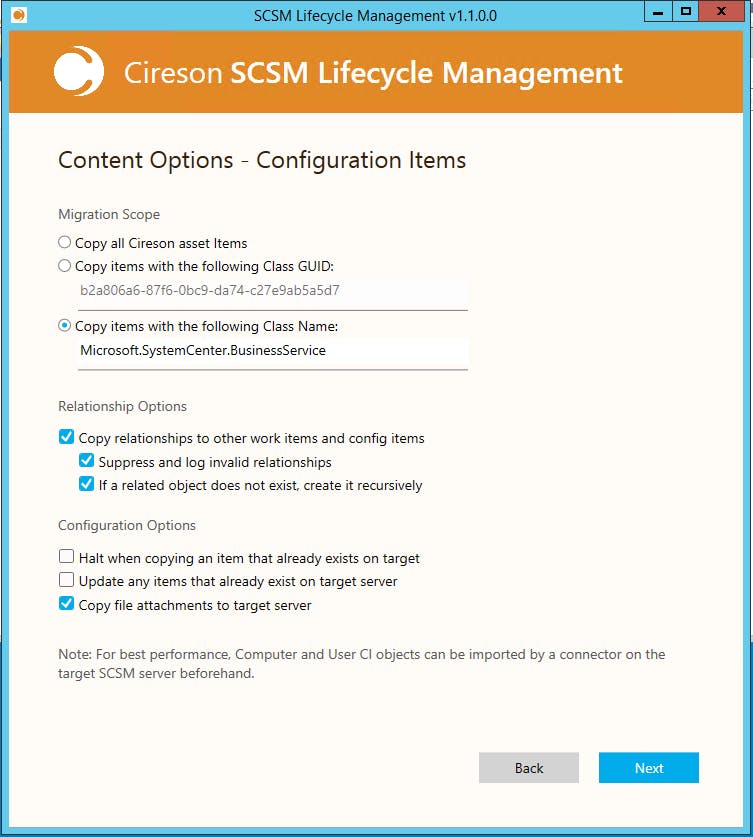The height and width of the screenshot is (837, 753).
Task: Click the Class Name input field
Action: [273, 351]
